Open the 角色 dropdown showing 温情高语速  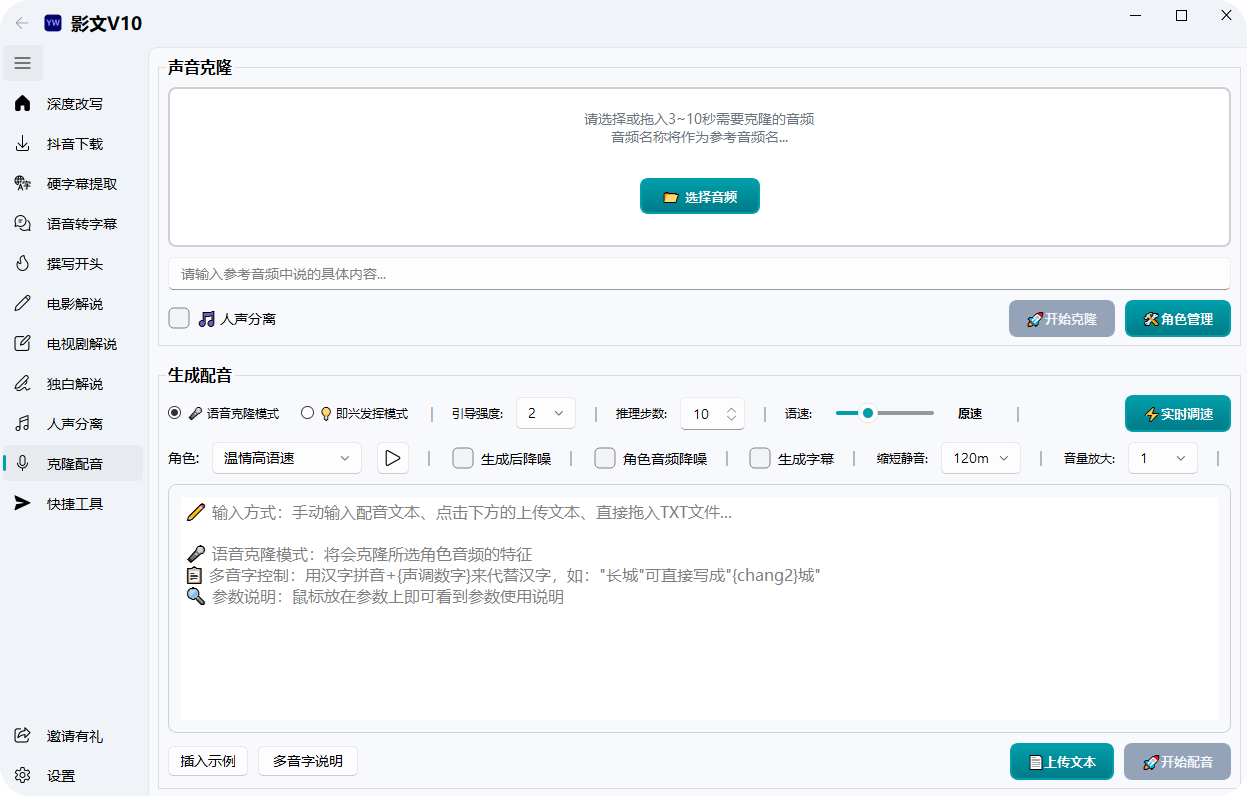pyautogui.click(x=286, y=458)
